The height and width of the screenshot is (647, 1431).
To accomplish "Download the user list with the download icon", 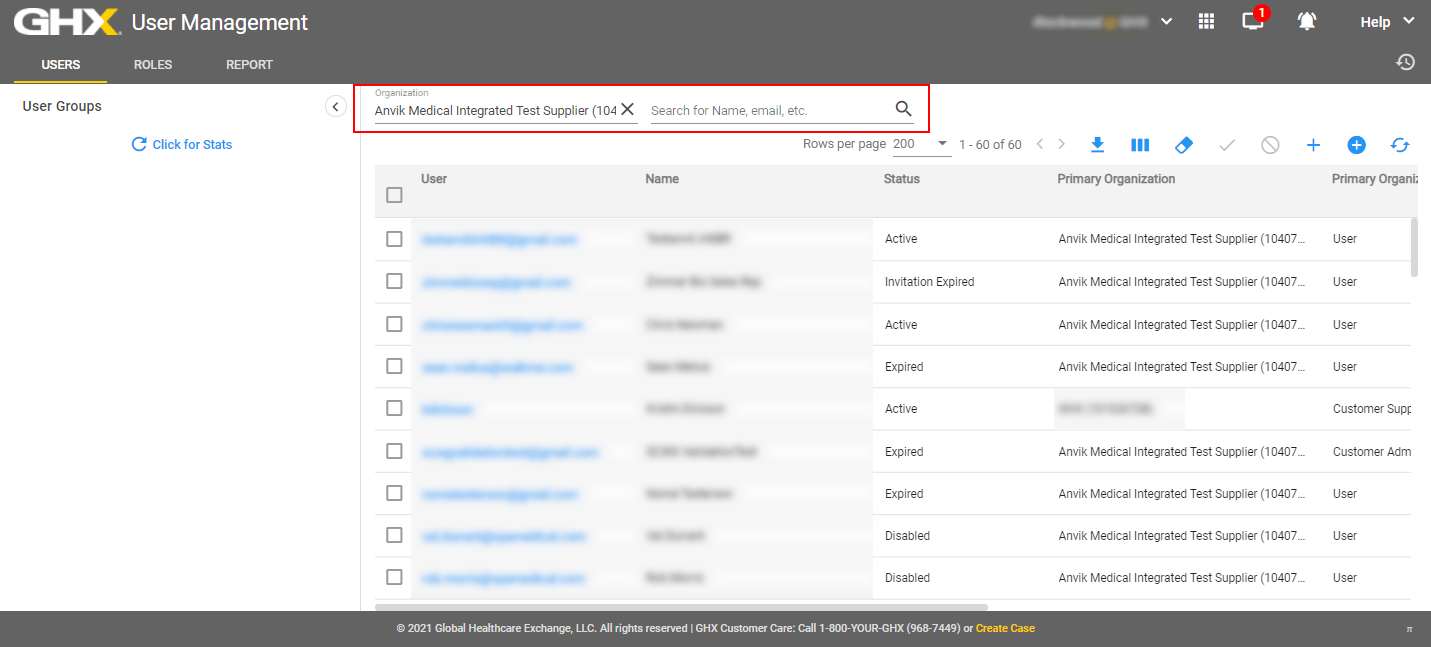I will (x=1097, y=145).
